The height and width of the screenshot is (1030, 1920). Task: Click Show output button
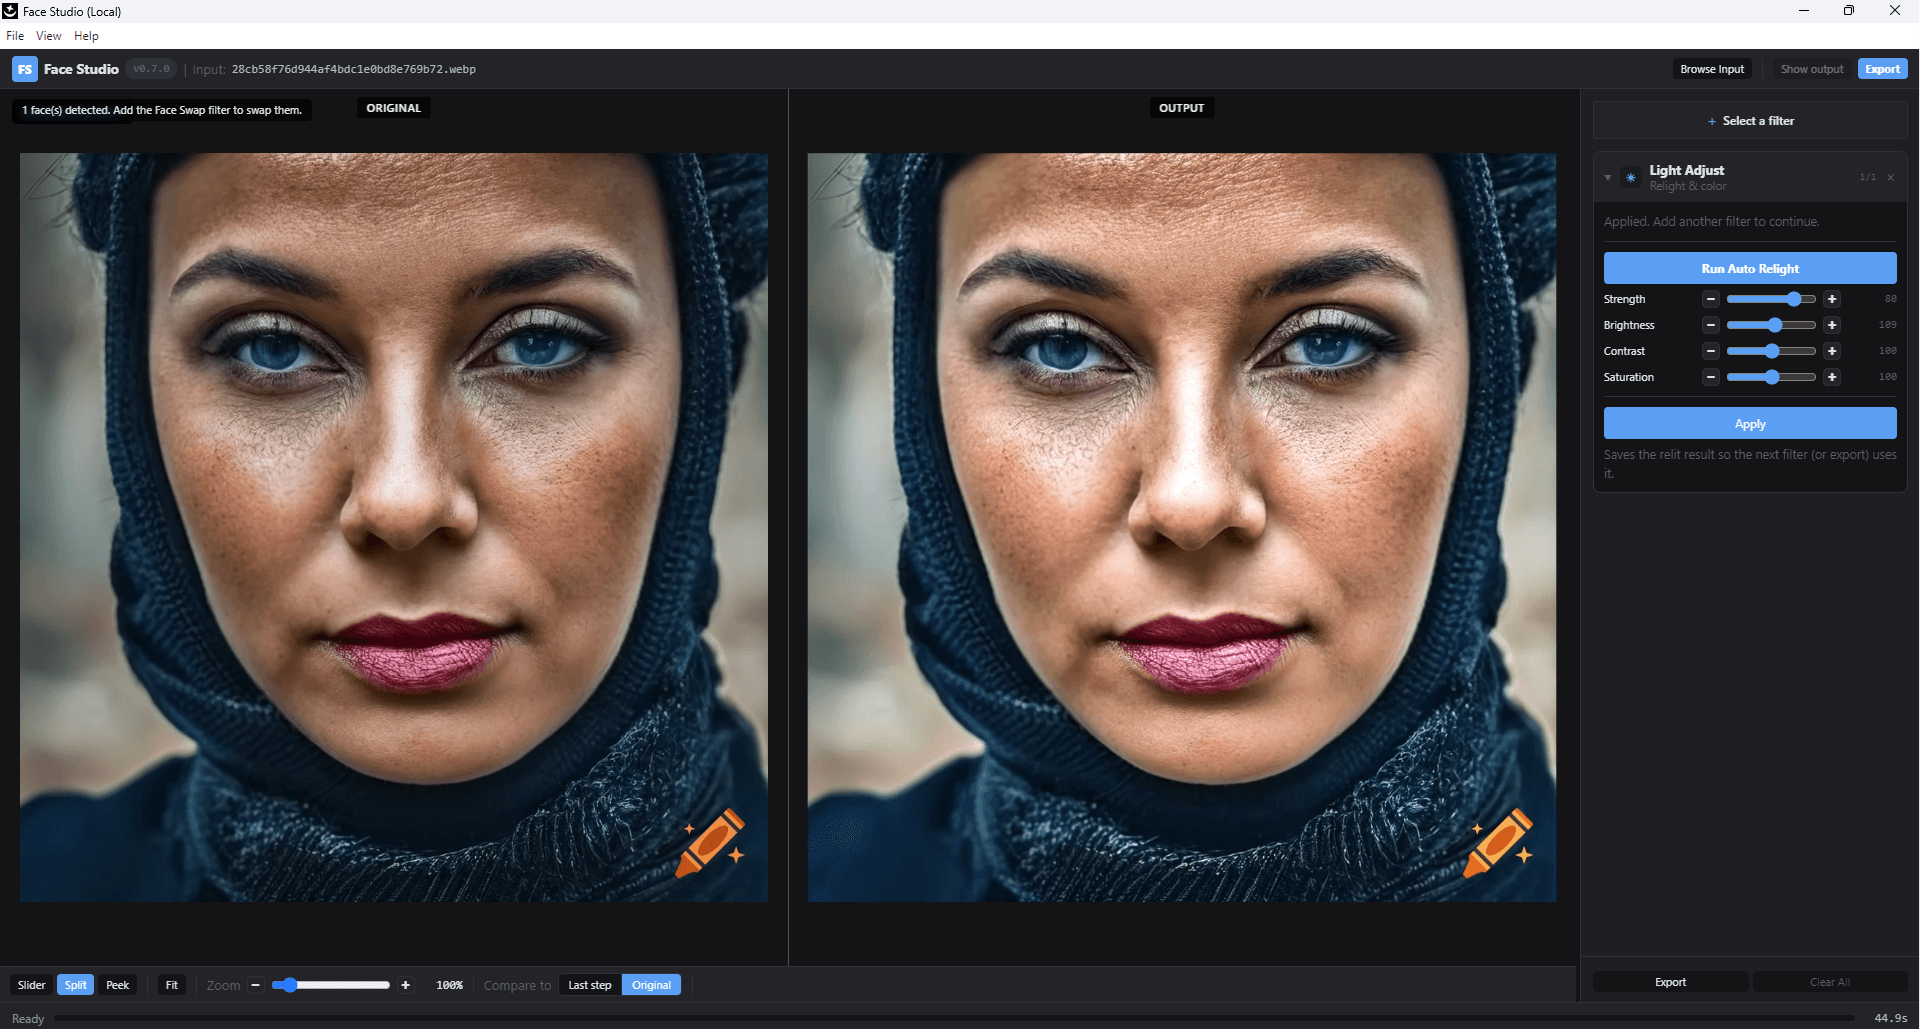[x=1812, y=69]
